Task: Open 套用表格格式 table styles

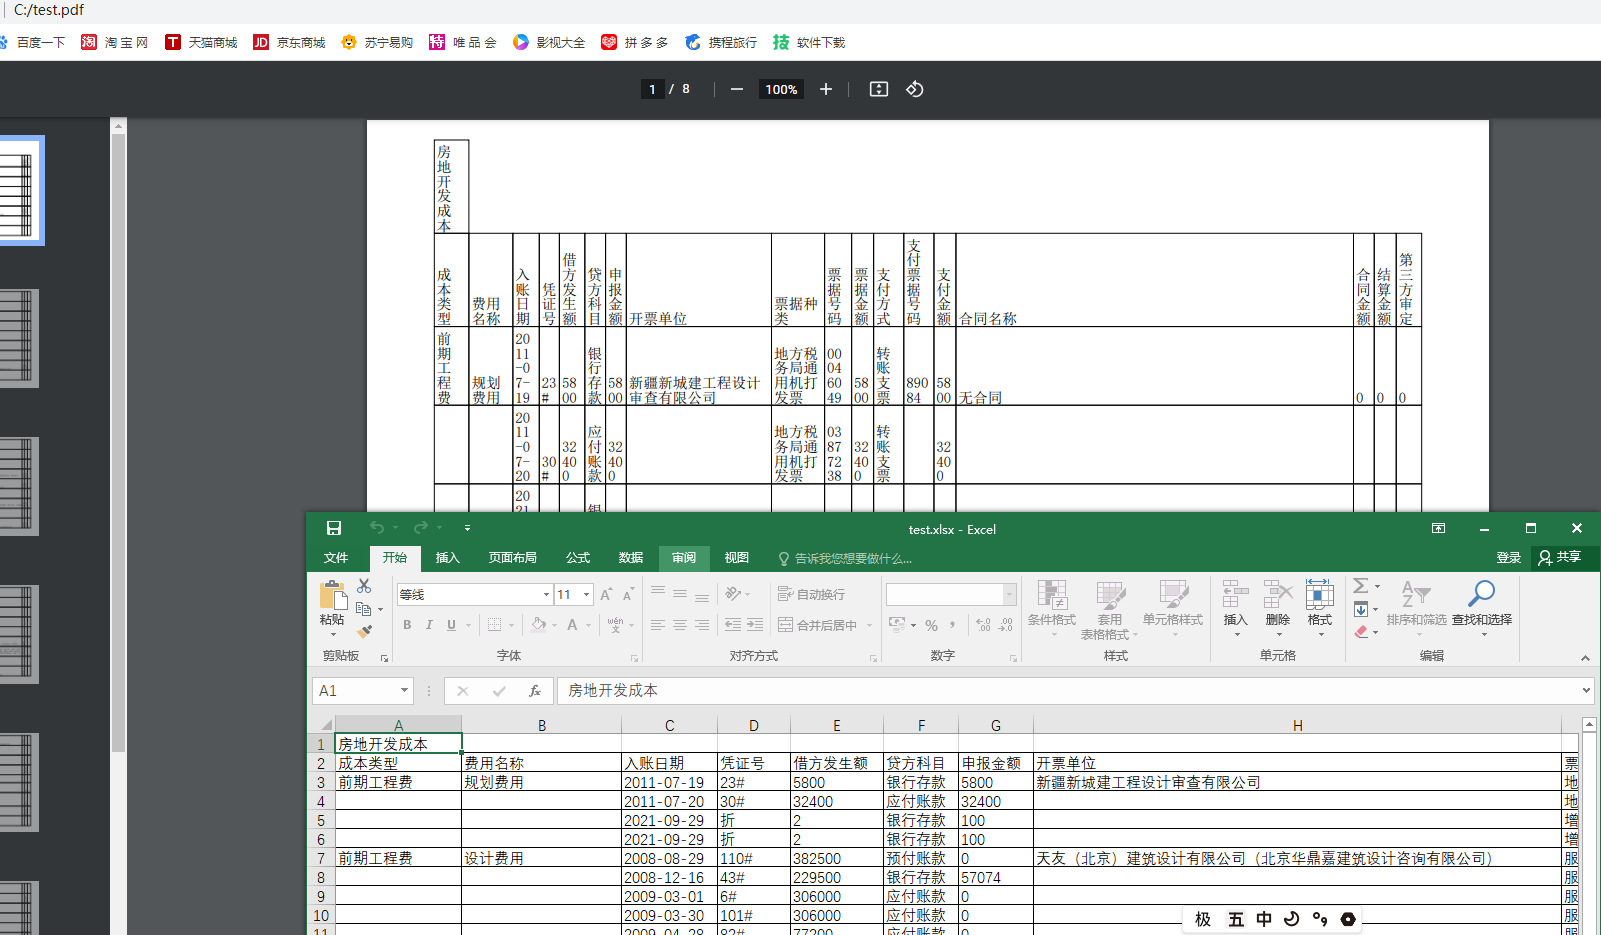Action: coord(1110,610)
